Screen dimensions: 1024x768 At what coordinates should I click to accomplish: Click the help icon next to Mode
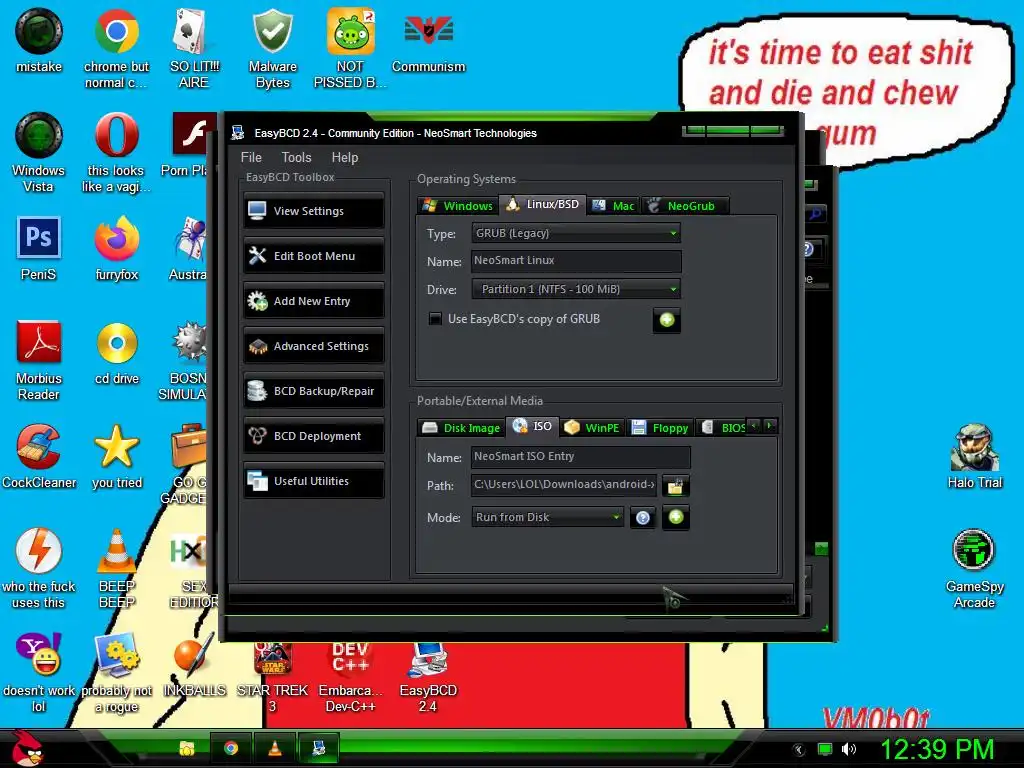coord(643,518)
